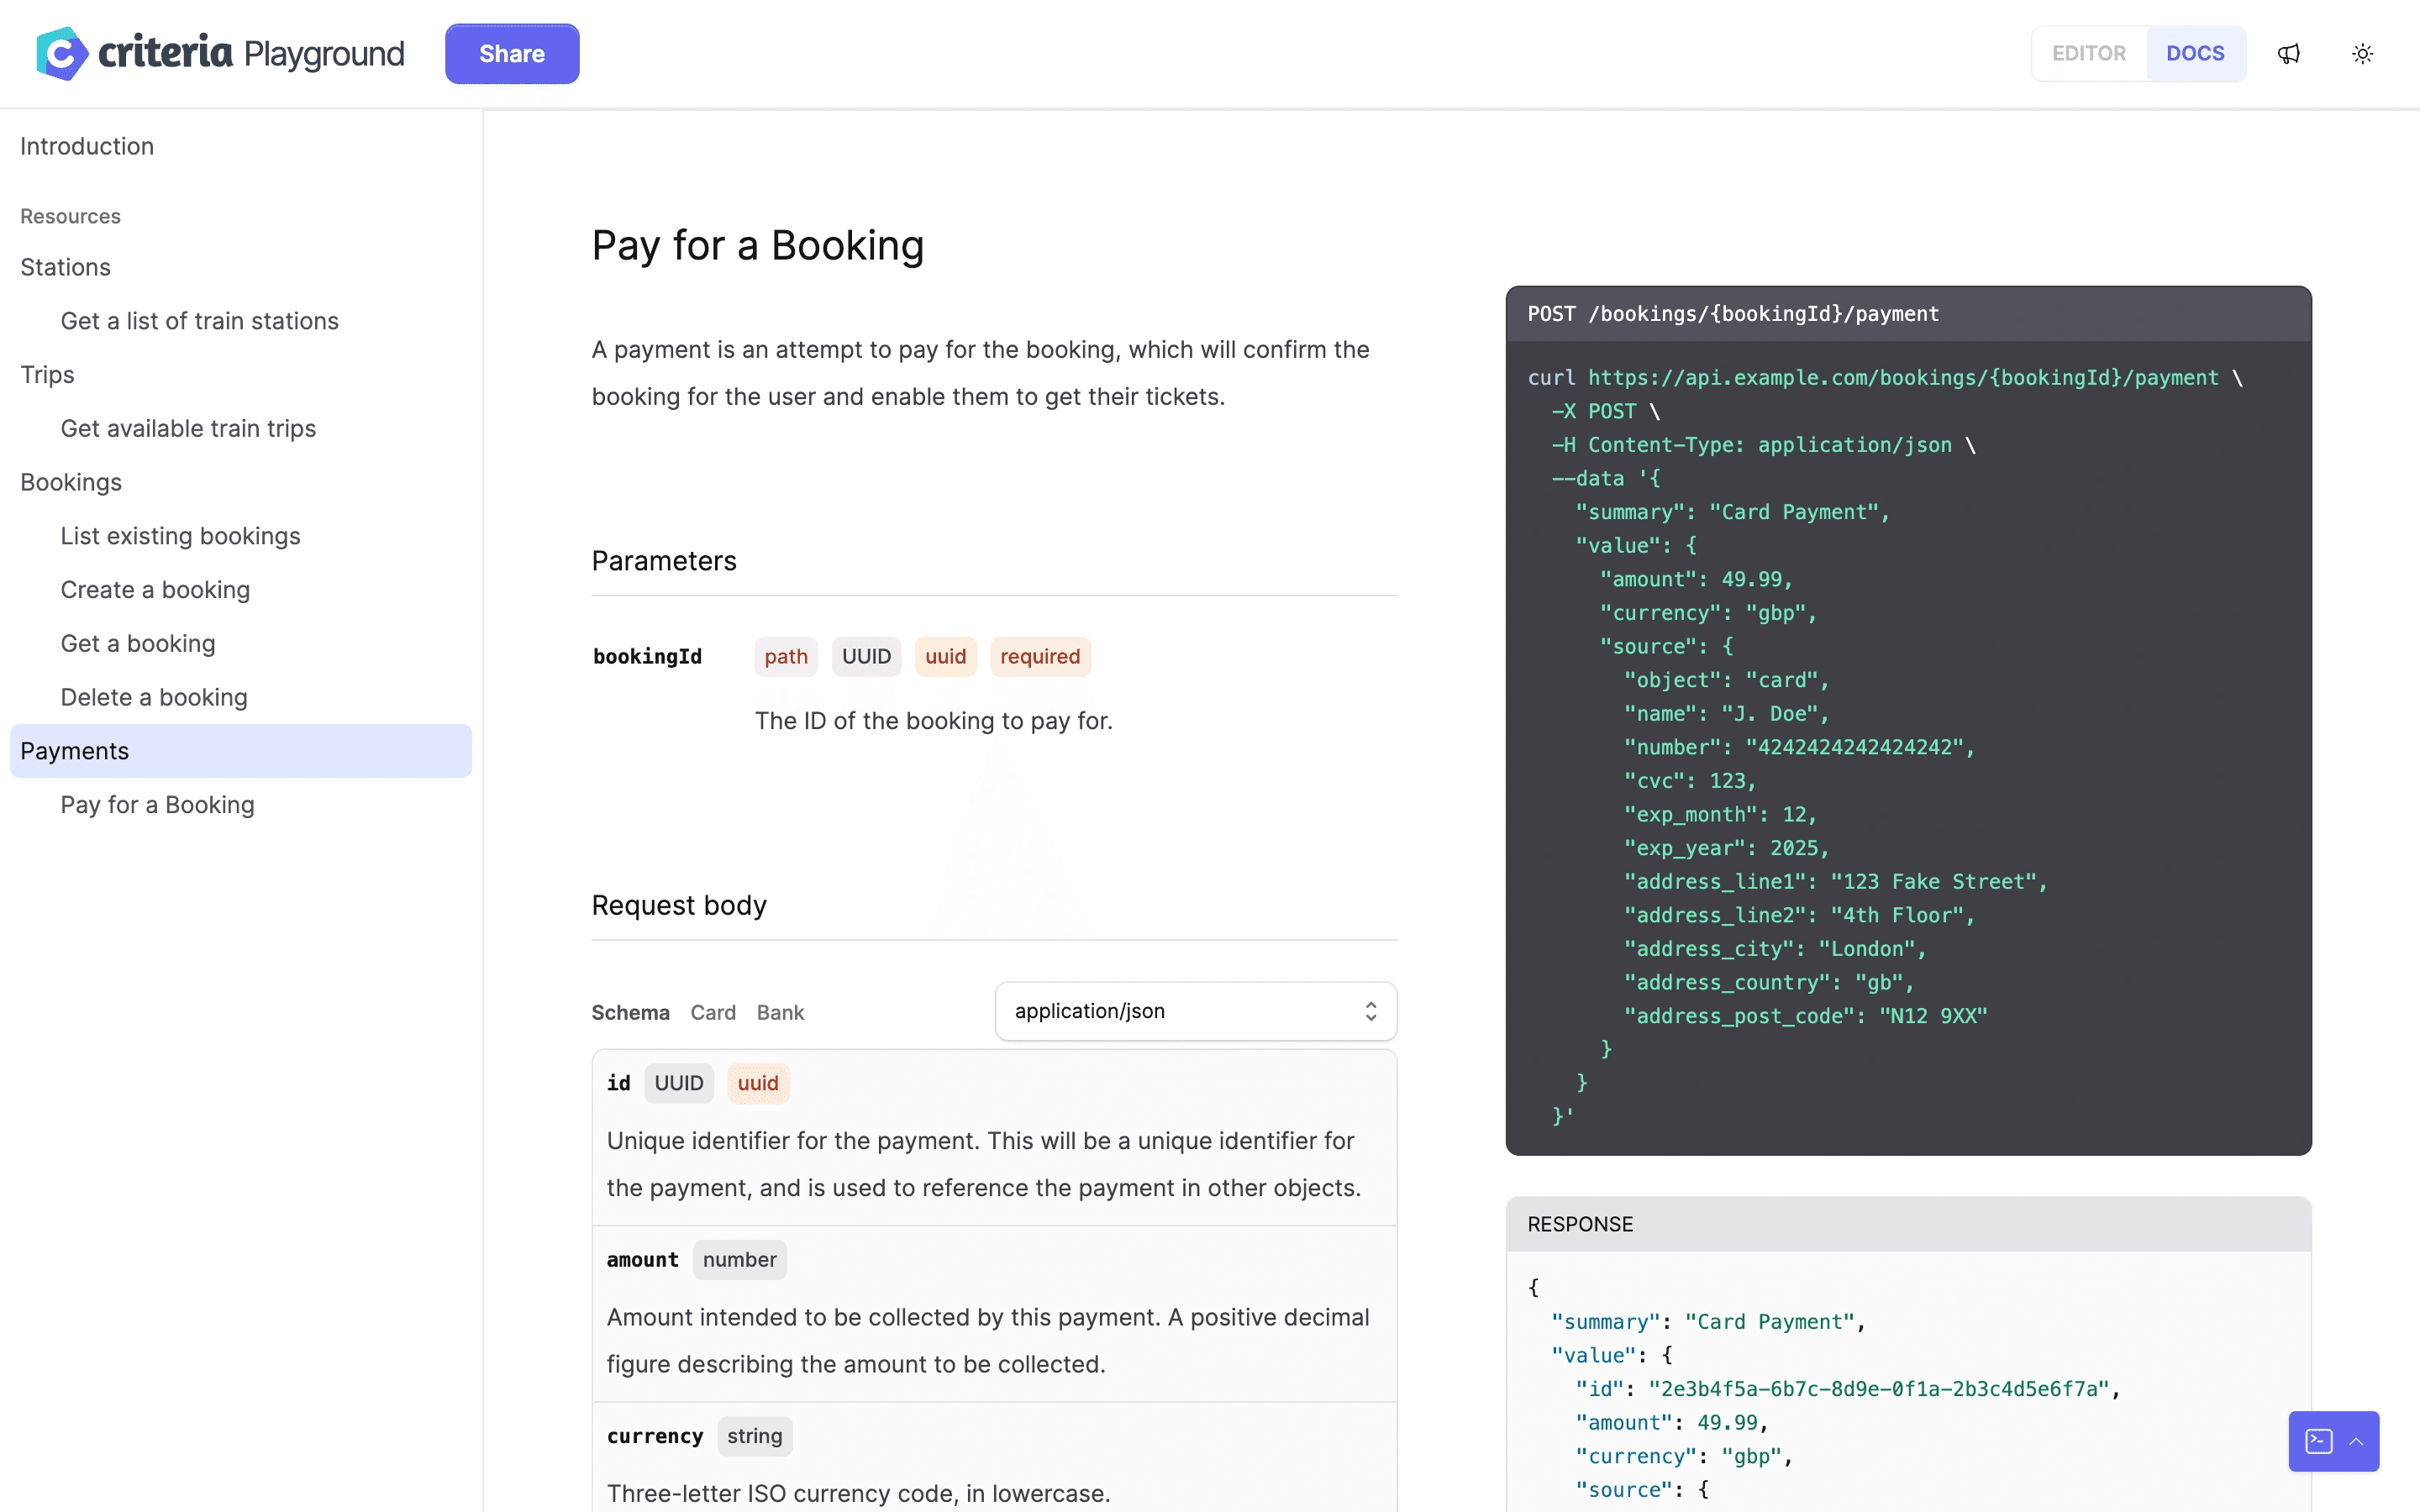Open 'Create a booking'
The height and width of the screenshot is (1512, 2420).
tap(155, 590)
